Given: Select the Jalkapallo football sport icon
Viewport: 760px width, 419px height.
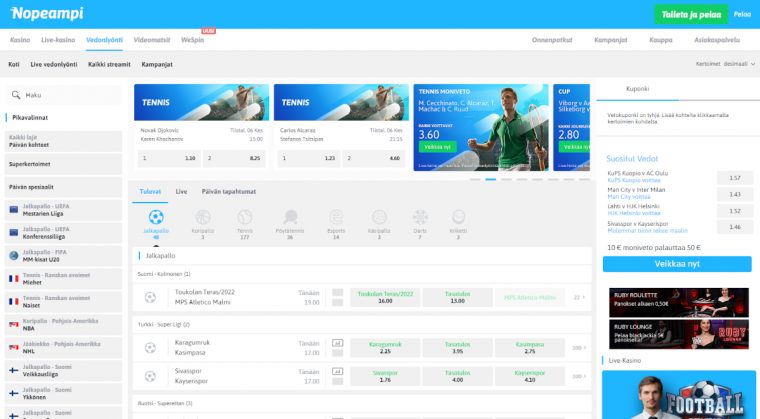Looking at the screenshot, I should coord(156,217).
